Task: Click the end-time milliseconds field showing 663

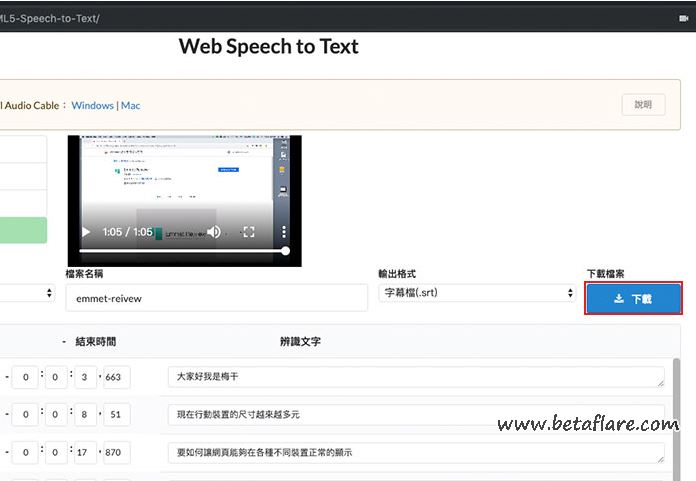Action: coord(117,377)
